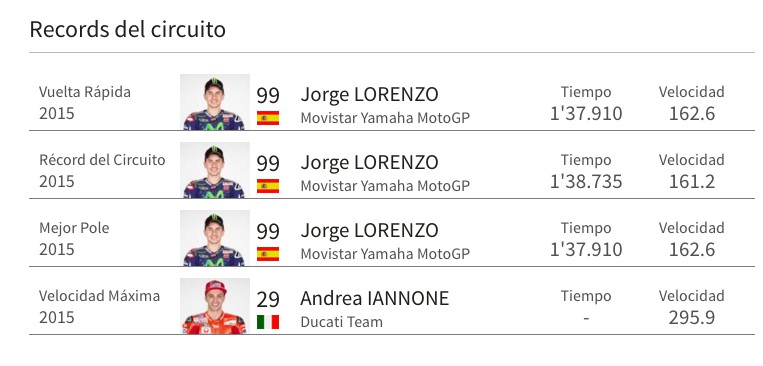Open Jorge LORENZO link in Vuelta Rápida row
The image size is (763, 366).
(369, 94)
